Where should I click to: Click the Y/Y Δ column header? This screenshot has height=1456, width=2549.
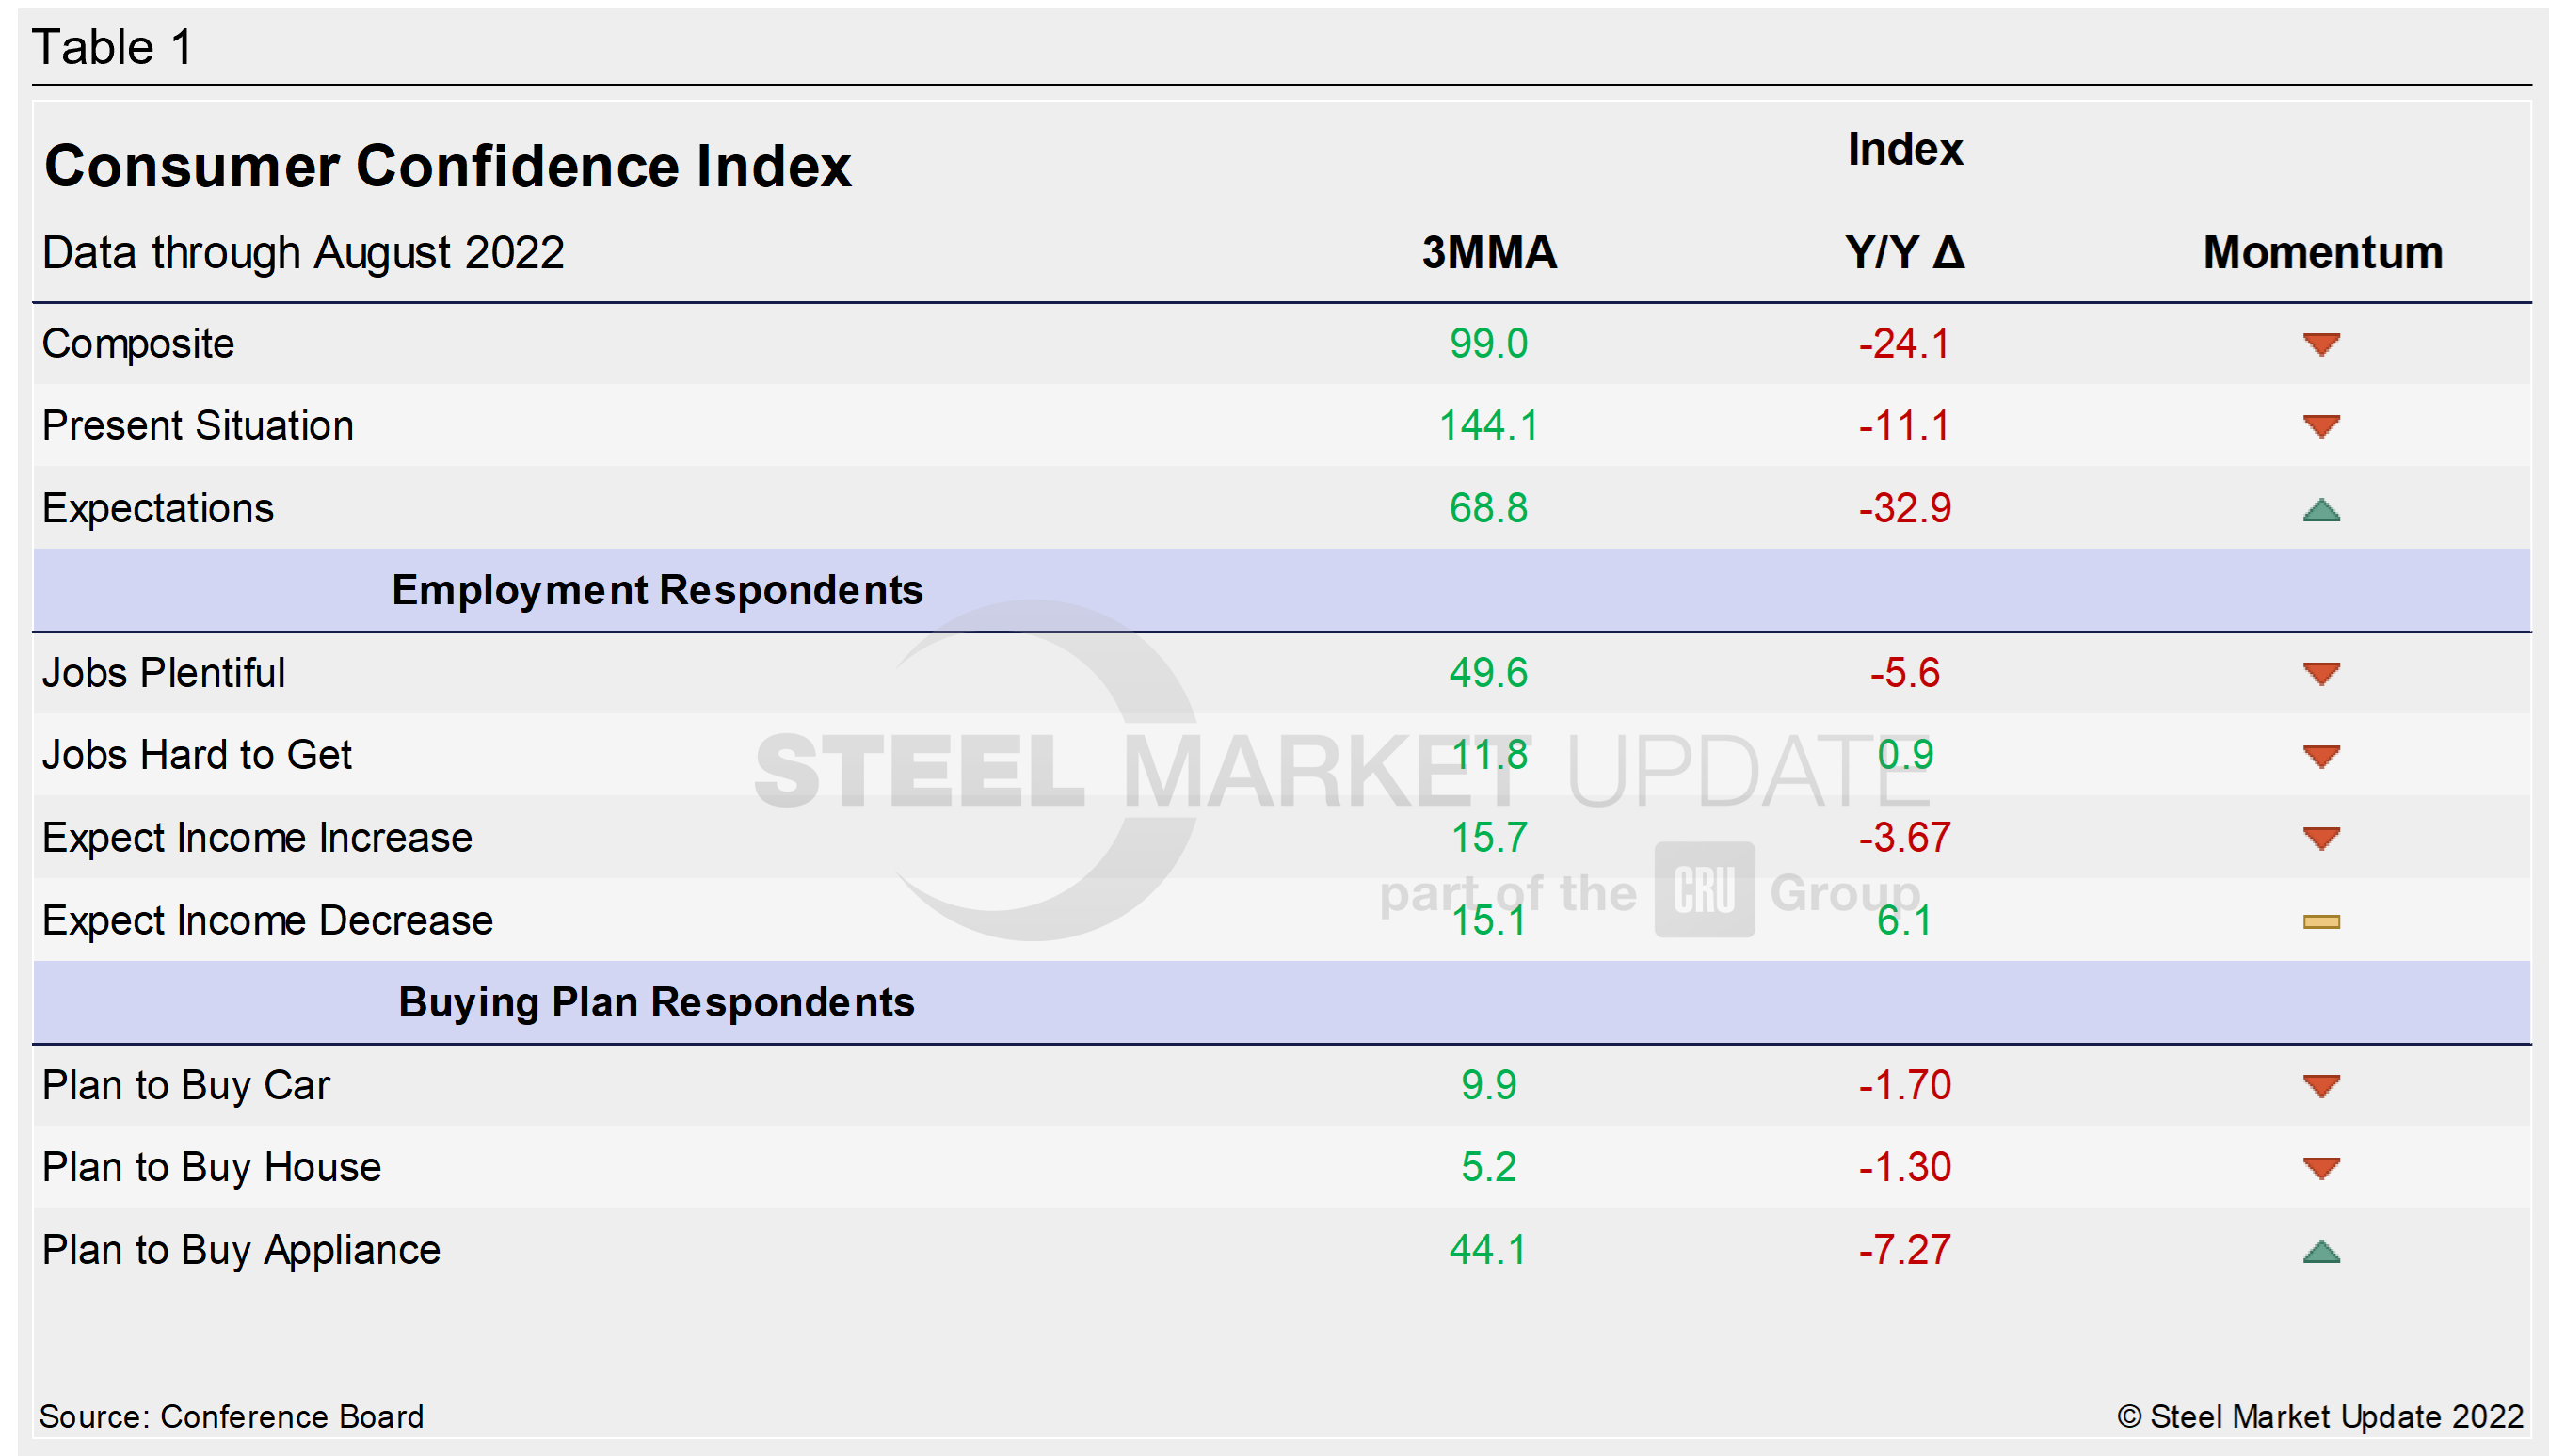pos(1904,252)
